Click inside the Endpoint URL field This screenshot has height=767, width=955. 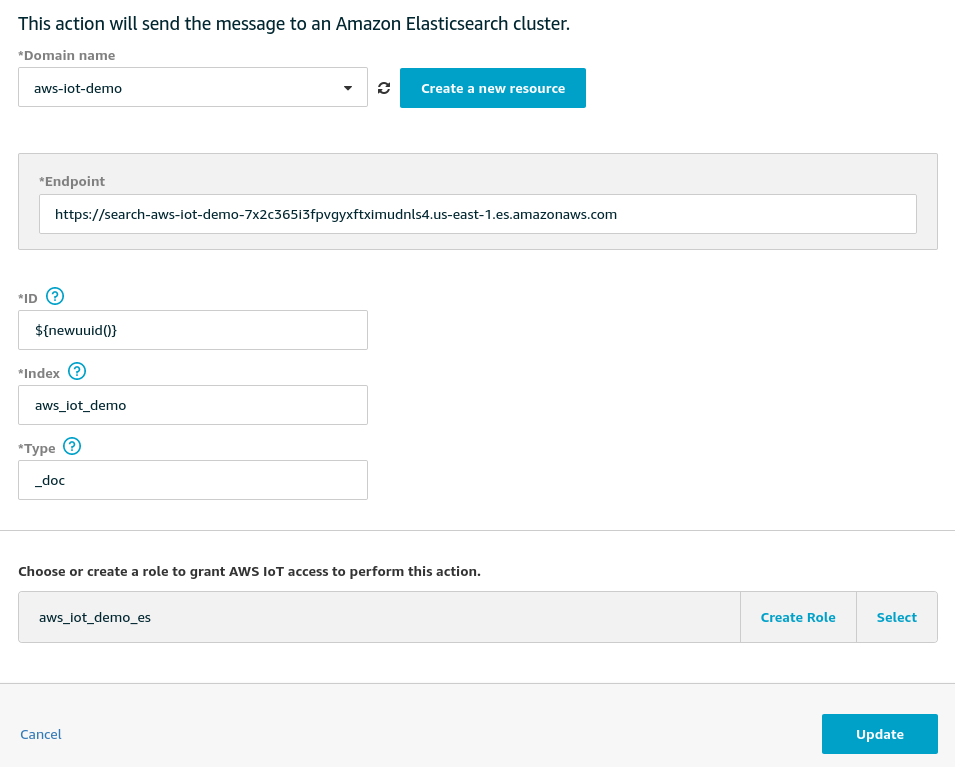tap(477, 213)
